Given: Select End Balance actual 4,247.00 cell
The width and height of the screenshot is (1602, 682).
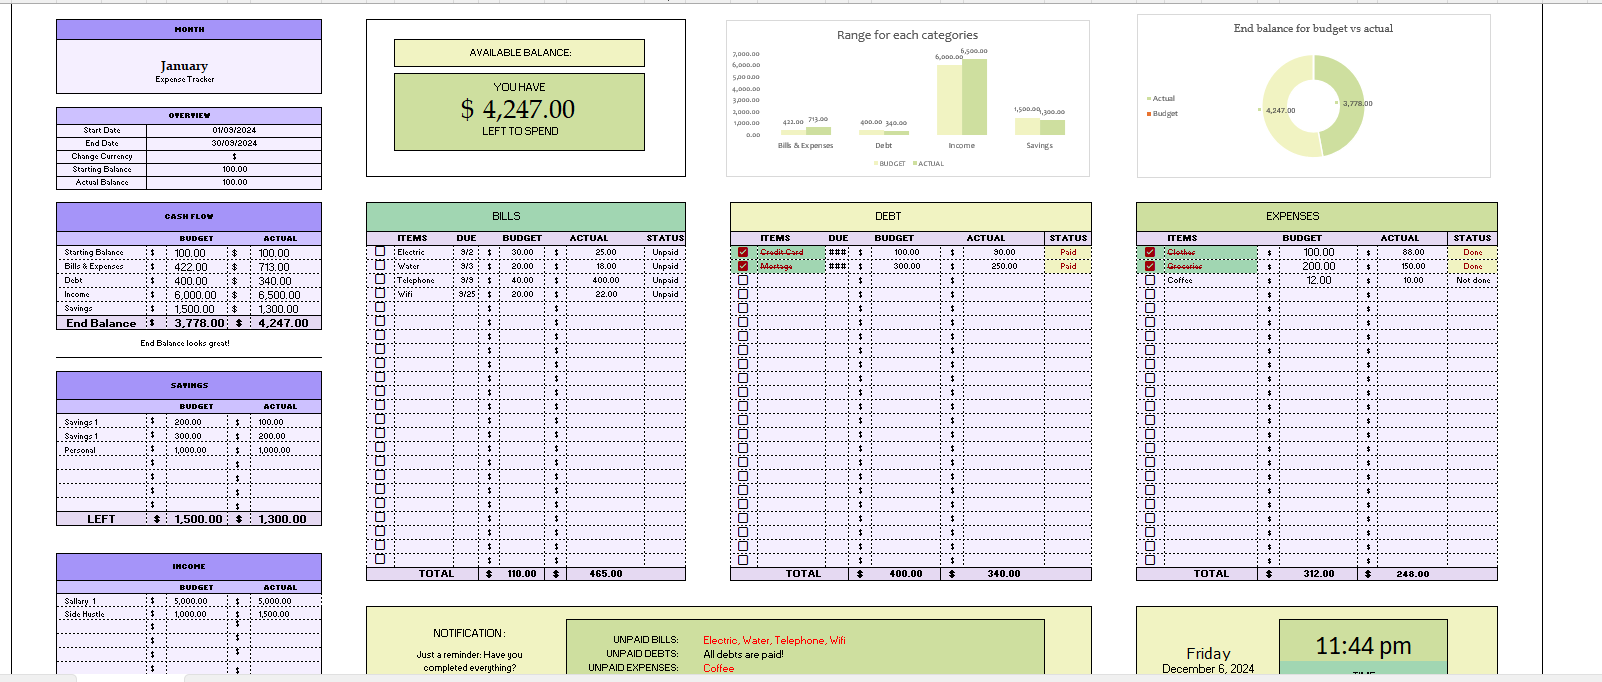Looking at the screenshot, I should pyautogui.click(x=283, y=323).
